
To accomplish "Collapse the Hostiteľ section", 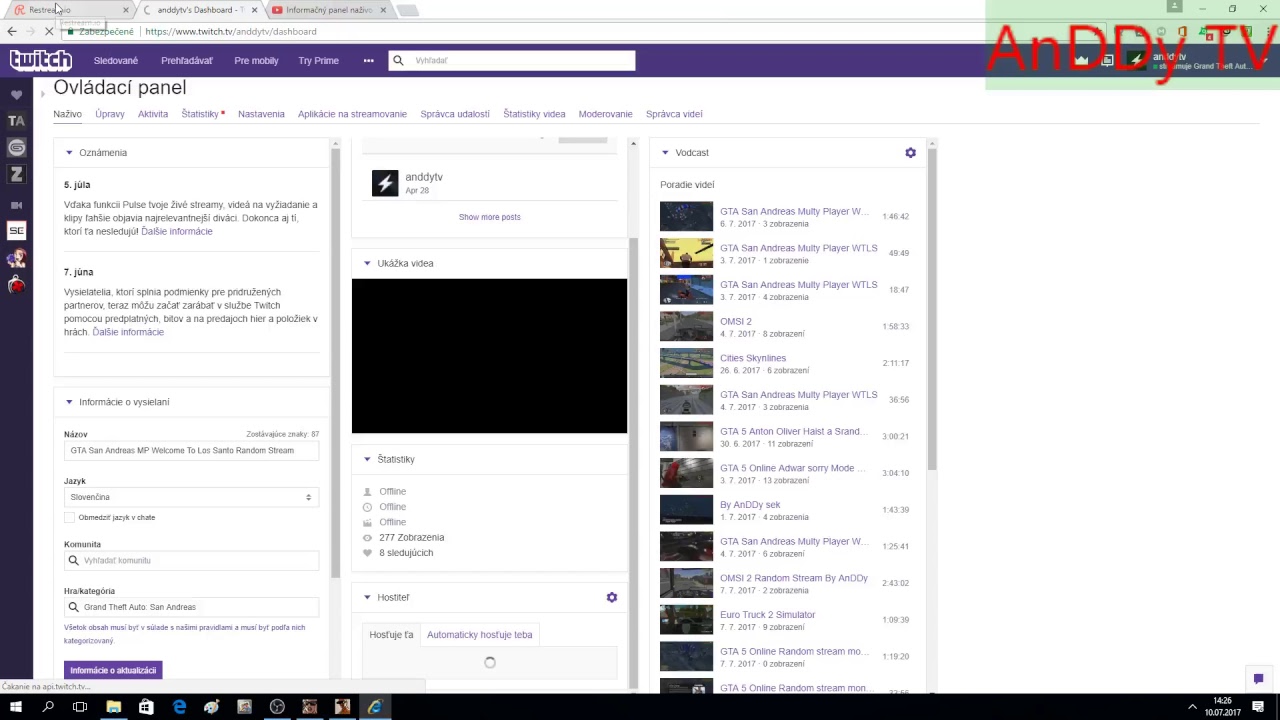I will pyautogui.click(x=367, y=597).
